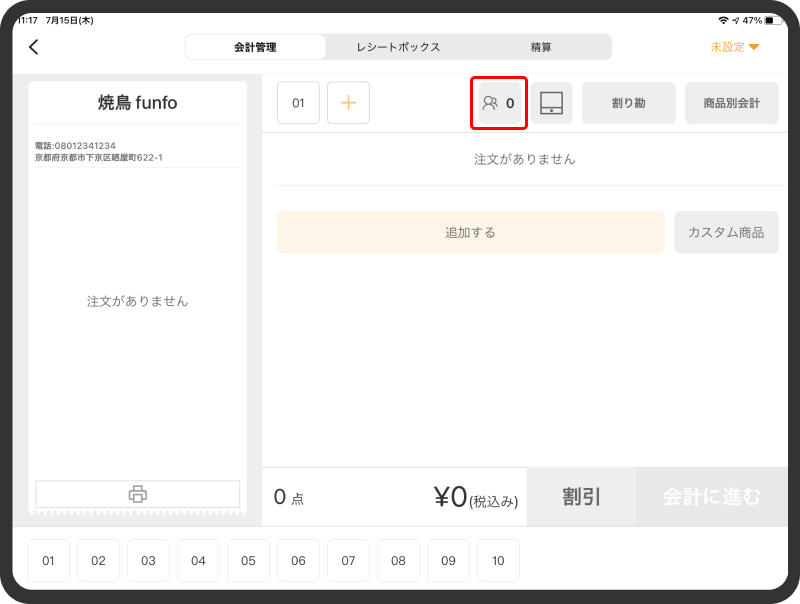Go back with the left arrow
Screen dimensions: 800x604
34,47
